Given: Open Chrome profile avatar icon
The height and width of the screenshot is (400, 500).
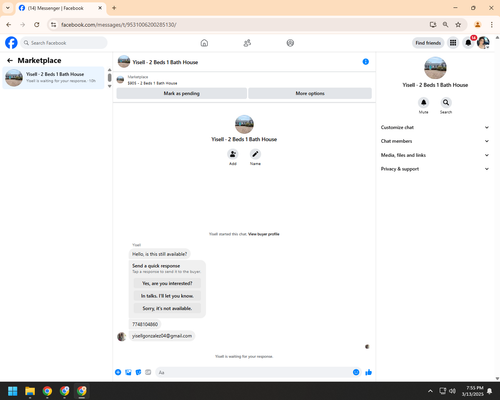Looking at the screenshot, I should pos(478,25).
